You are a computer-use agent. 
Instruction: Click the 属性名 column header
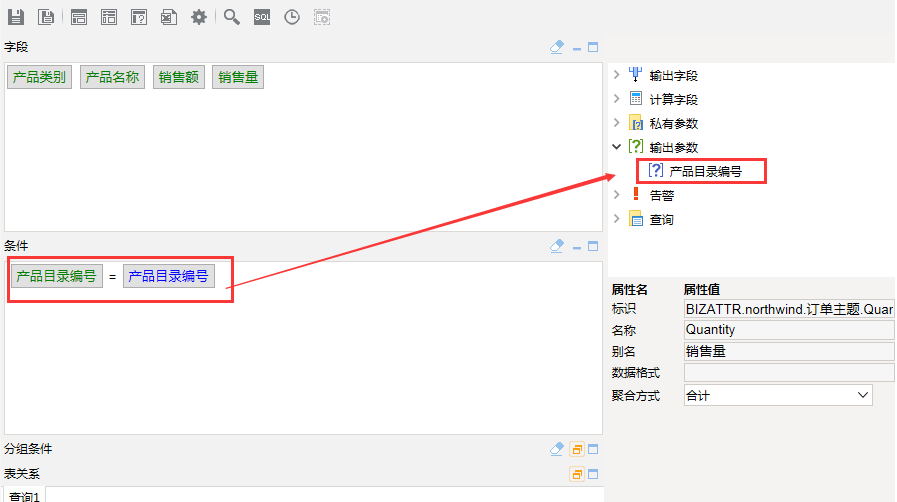pyautogui.click(x=629, y=290)
